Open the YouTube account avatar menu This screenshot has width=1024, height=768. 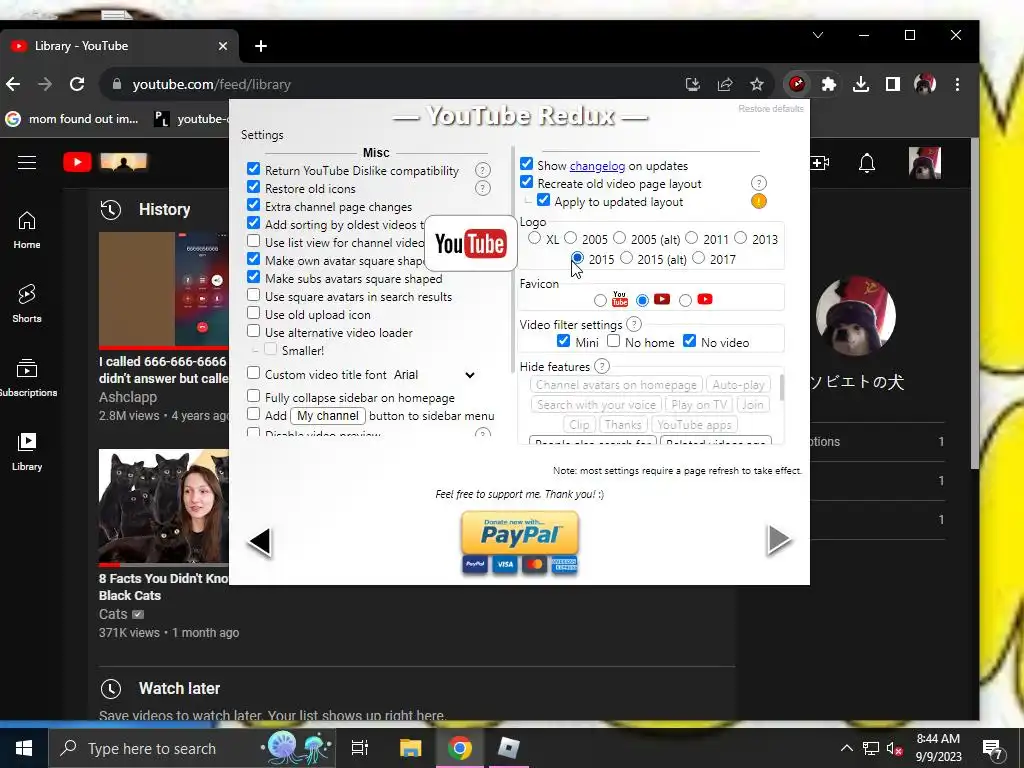coord(925,163)
